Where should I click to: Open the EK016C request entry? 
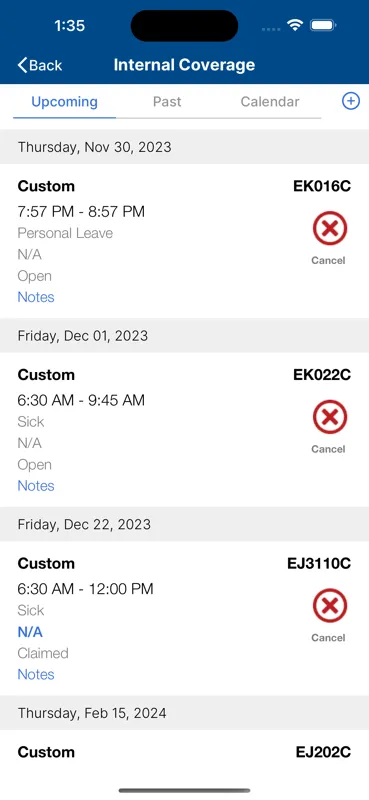coord(184,241)
